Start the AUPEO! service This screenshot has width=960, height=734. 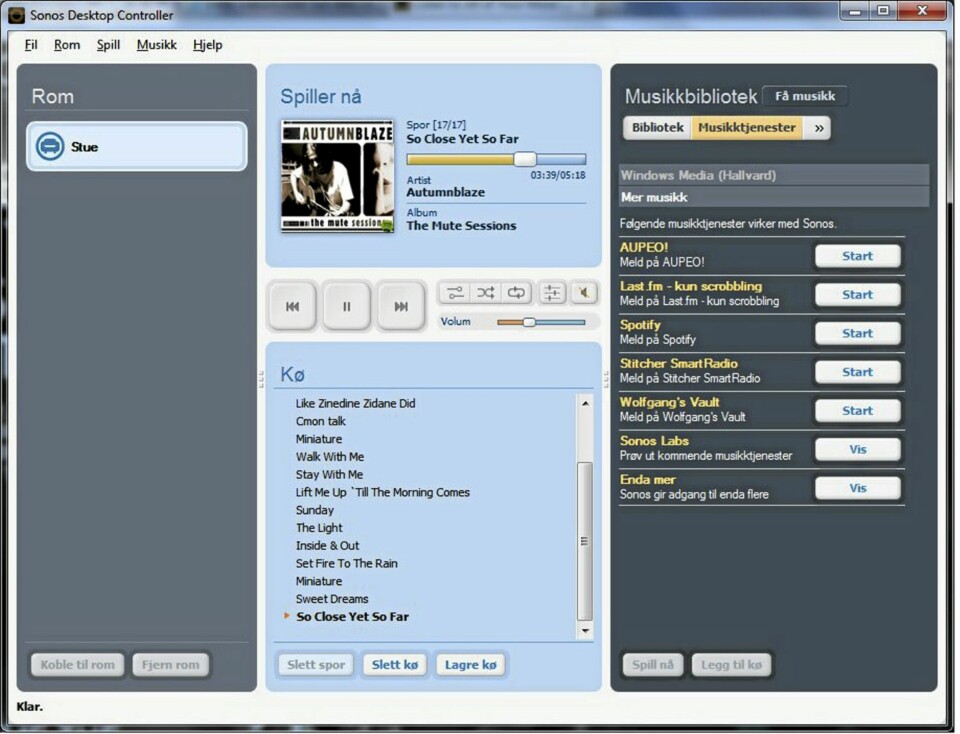857,256
